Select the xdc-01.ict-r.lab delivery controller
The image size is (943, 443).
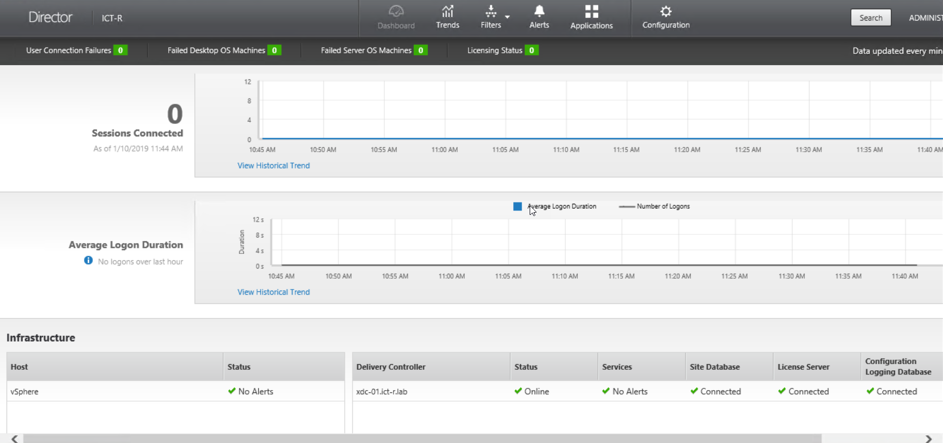pos(382,392)
